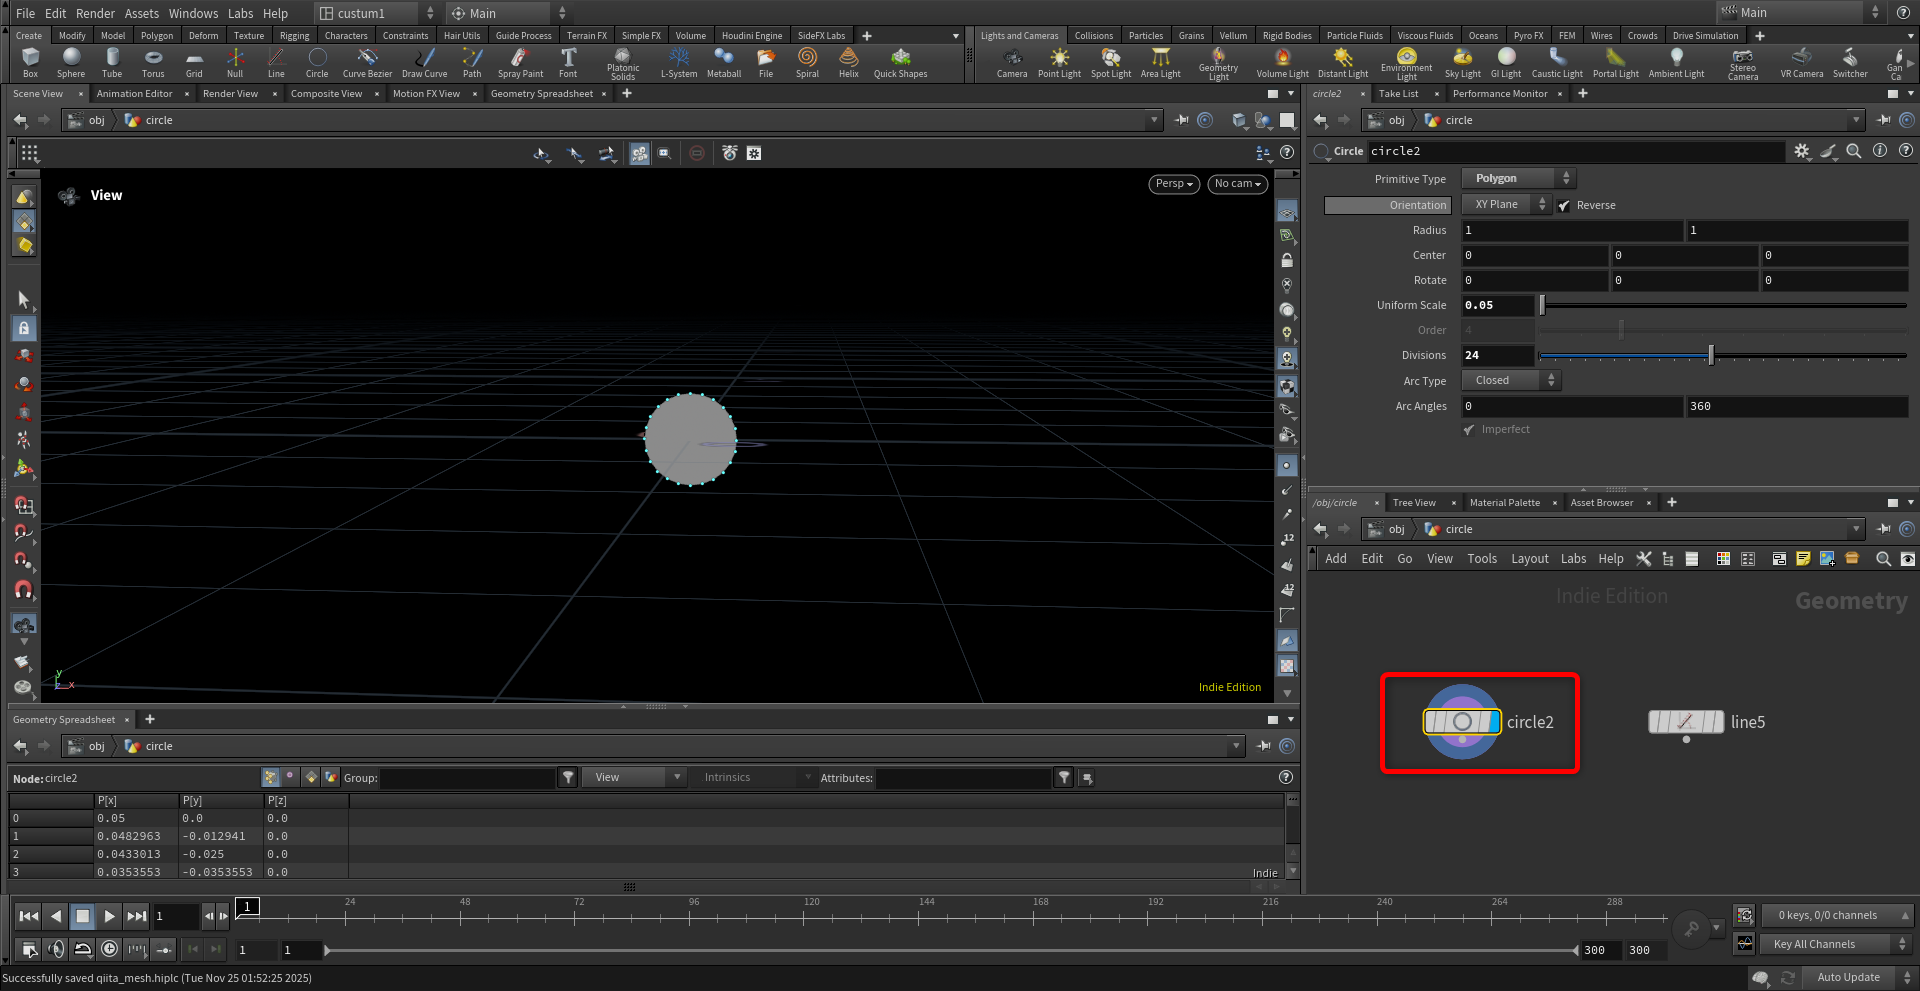1920x991 pixels.
Task: Click the Helix shelf tool
Action: [848, 60]
